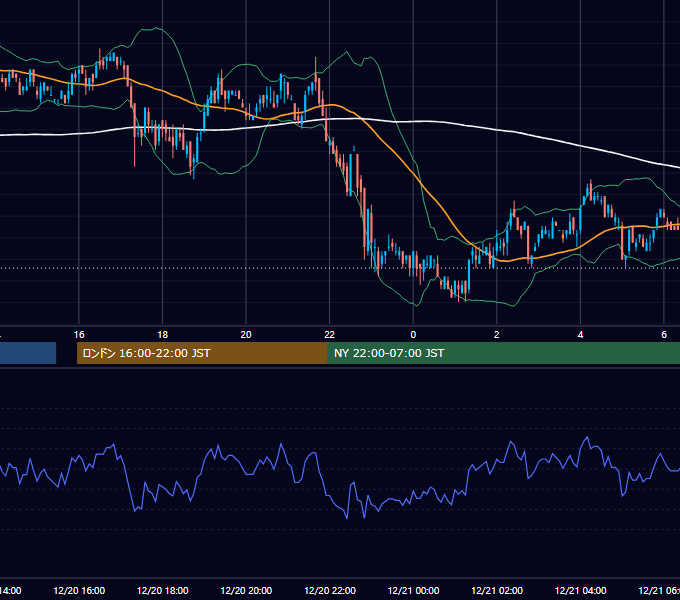Image resolution: width=680 pixels, height=600 pixels.
Task: Select the NY 22:00-07:00 JST session bar
Action: click(x=503, y=353)
